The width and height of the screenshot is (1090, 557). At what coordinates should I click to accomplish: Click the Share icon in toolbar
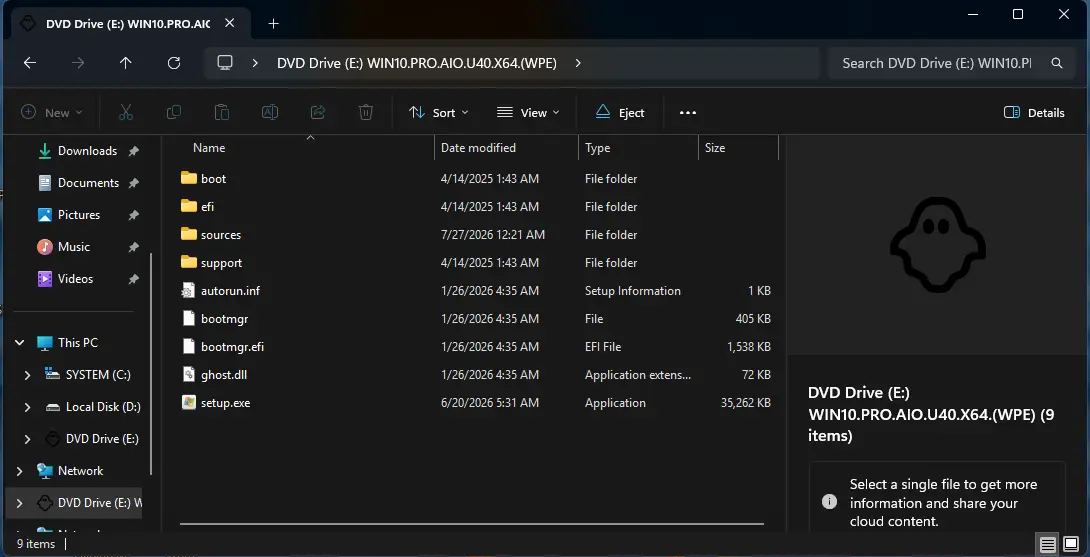point(318,113)
